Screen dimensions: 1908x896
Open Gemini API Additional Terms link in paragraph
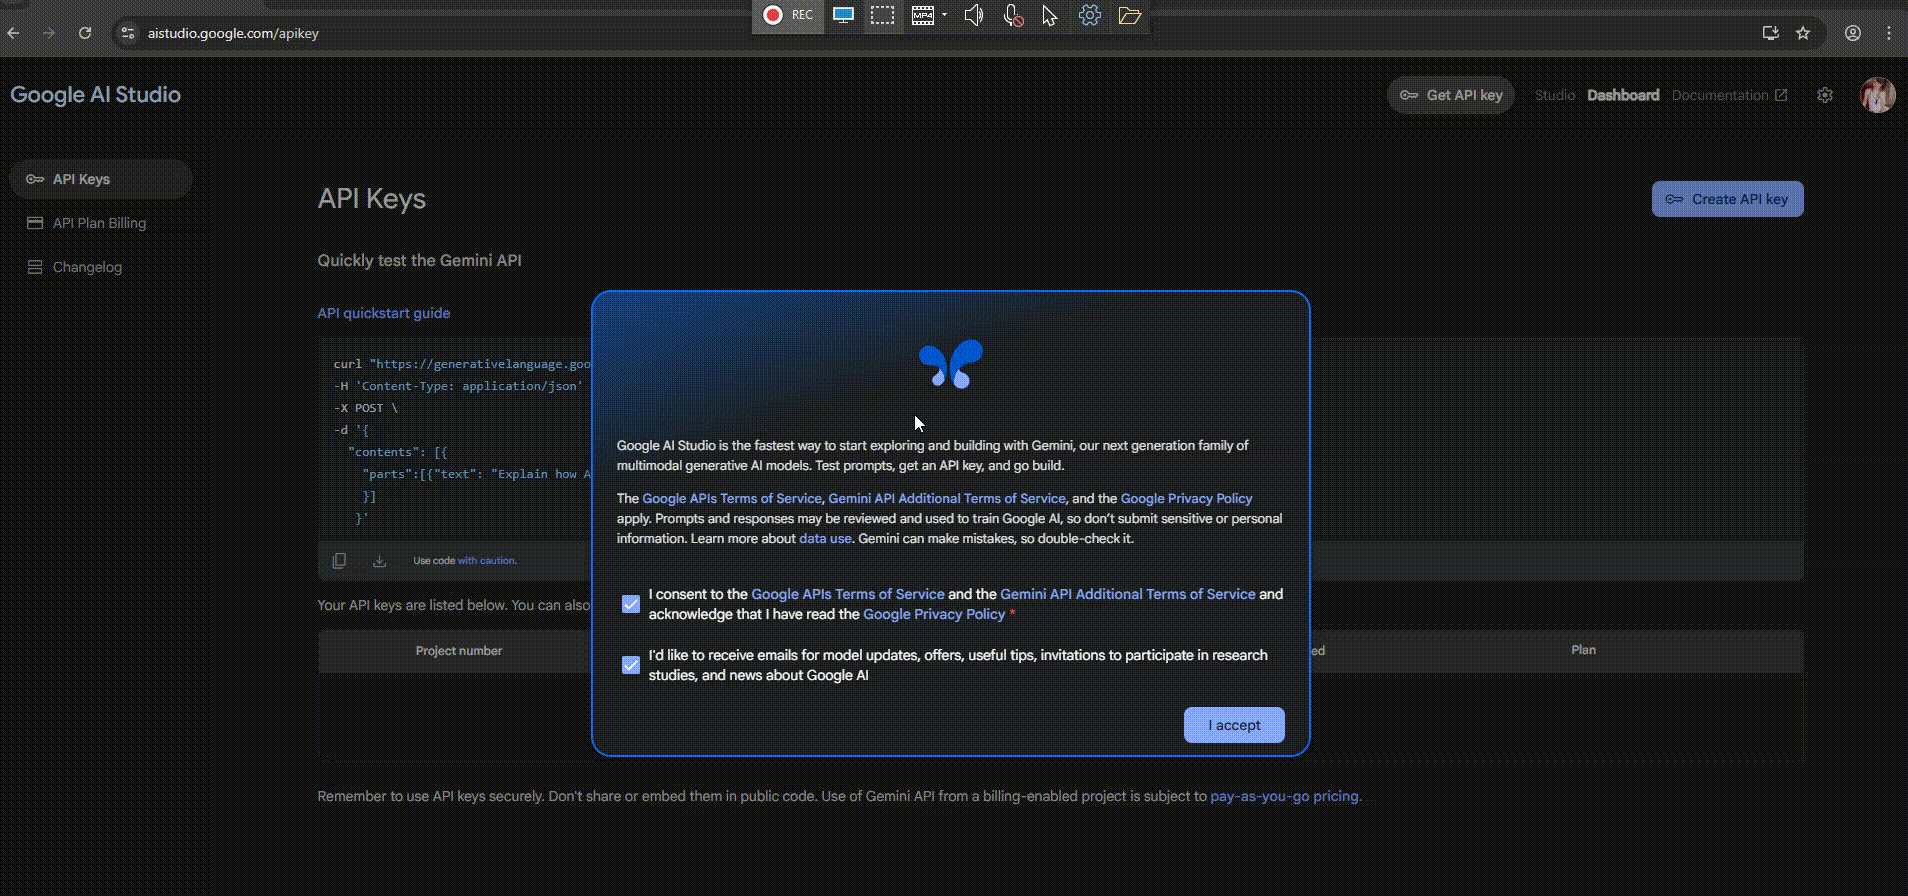click(x=947, y=498)
